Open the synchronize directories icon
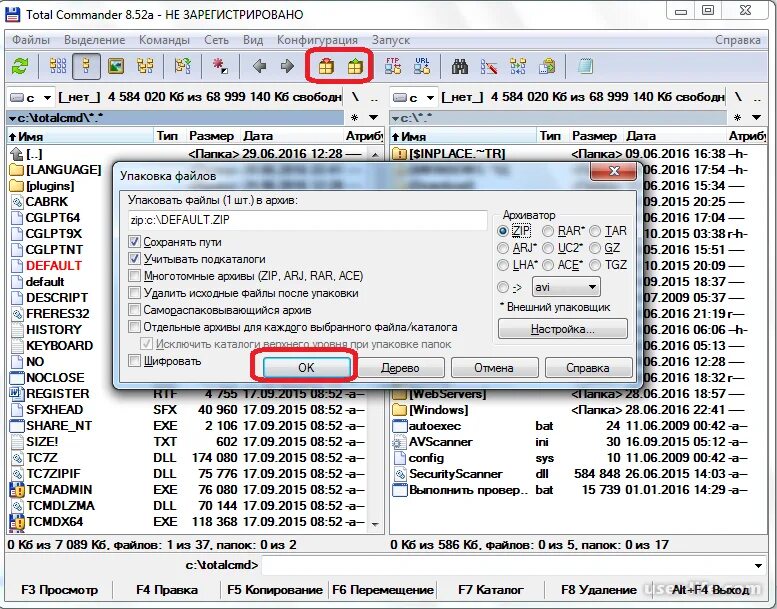This screenshot has height=609, width=777. [518, 66]
